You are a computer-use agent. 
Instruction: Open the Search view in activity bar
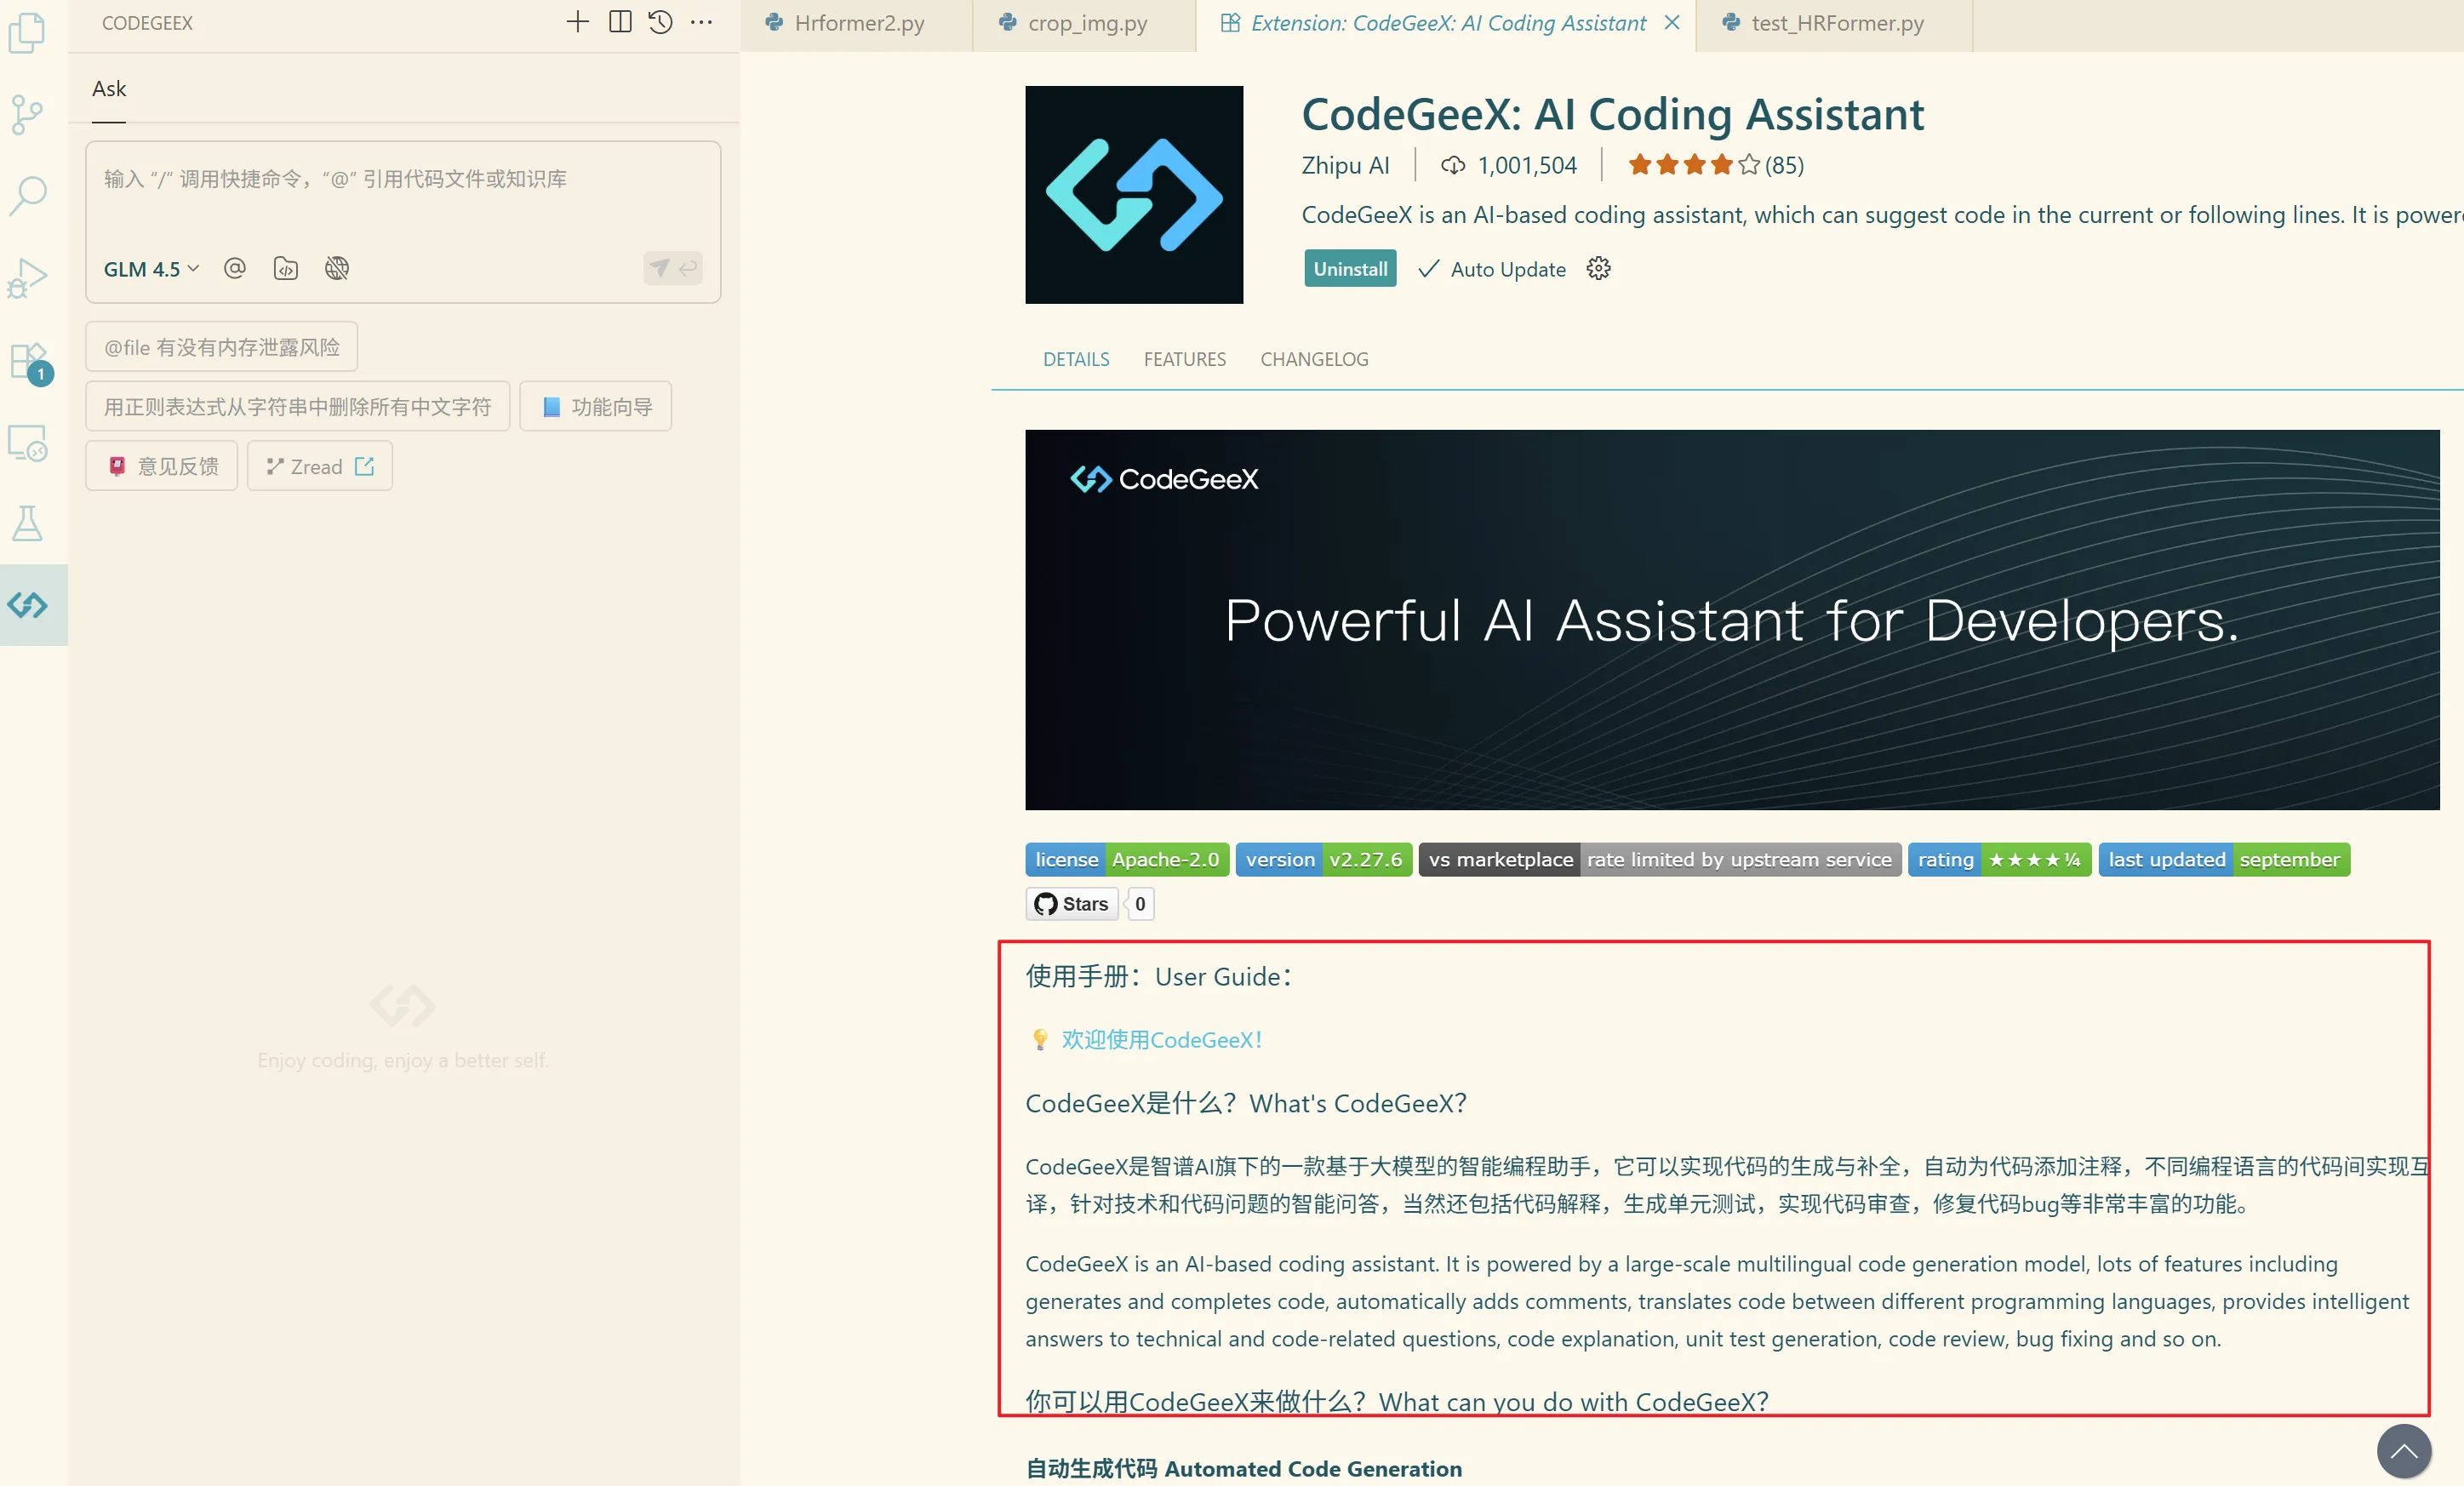click(x=27, y=196)
